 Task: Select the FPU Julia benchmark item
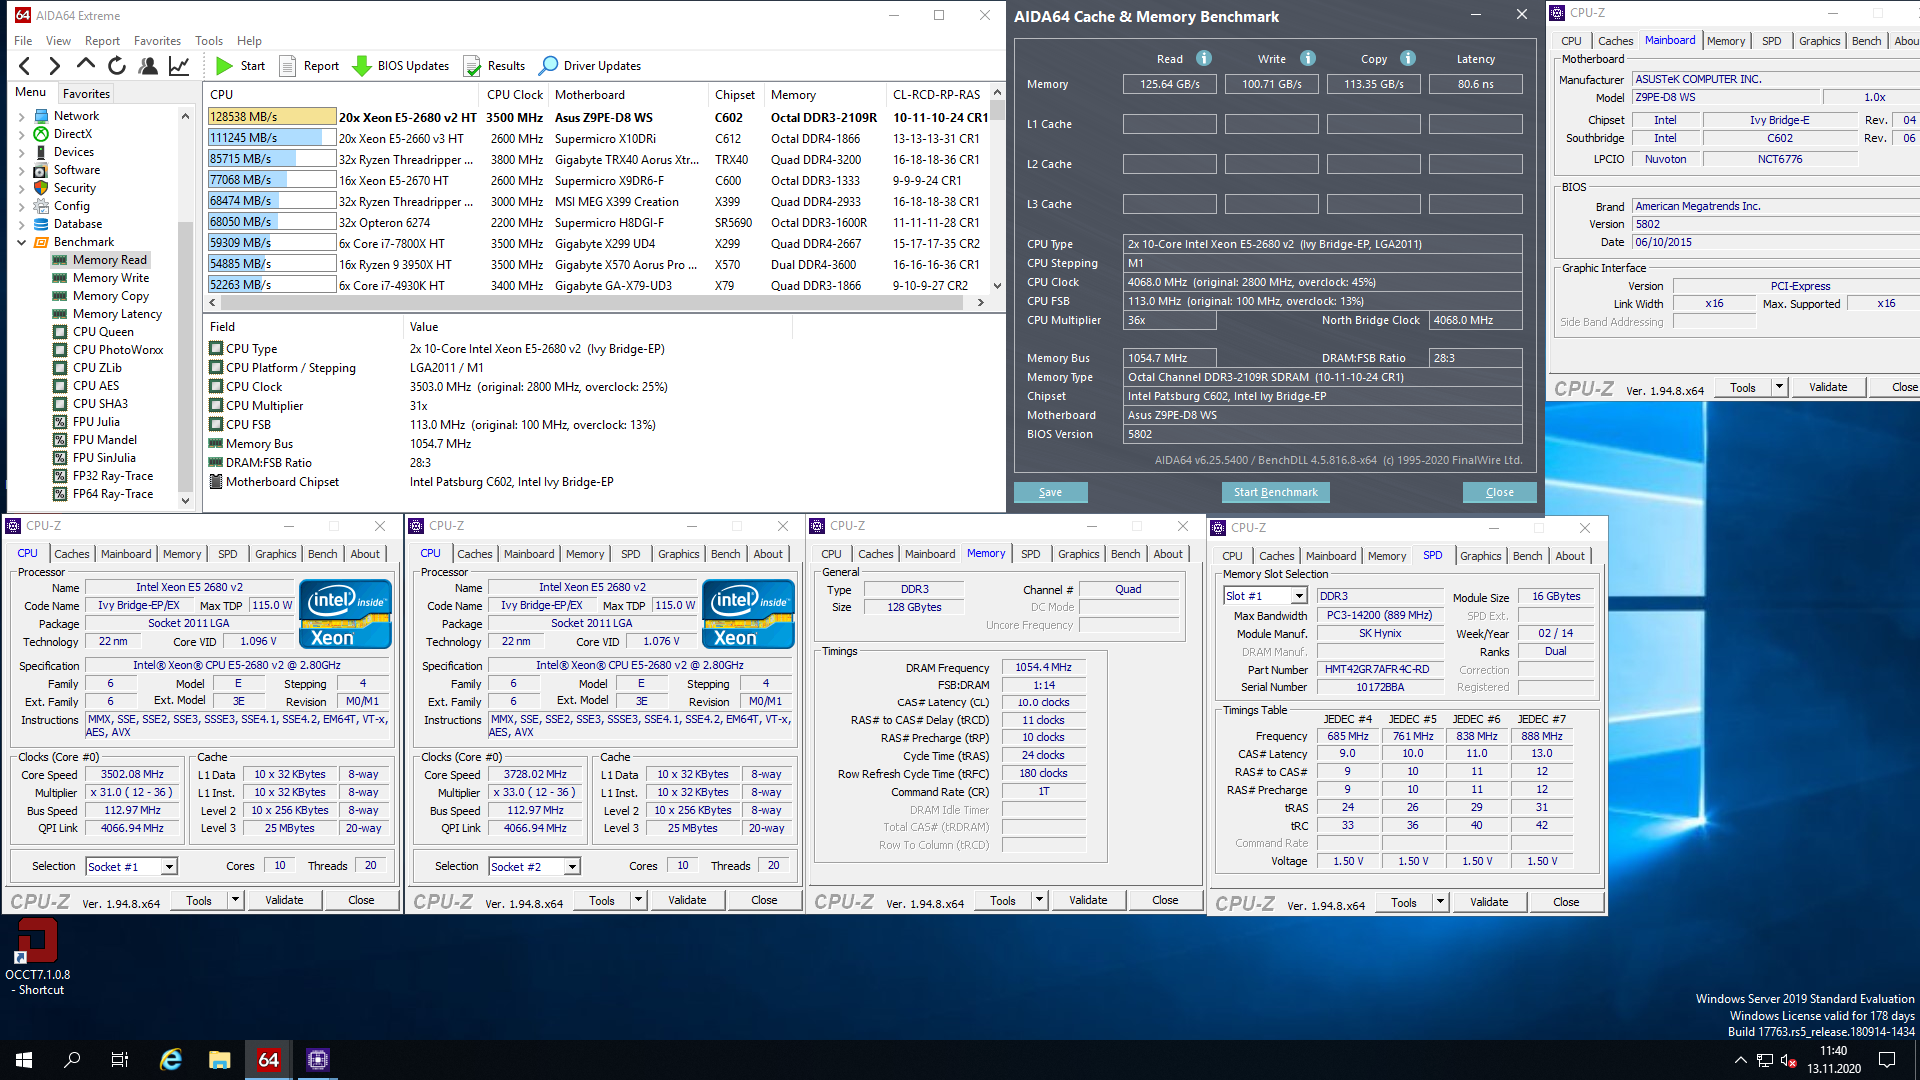click(96, 422)
